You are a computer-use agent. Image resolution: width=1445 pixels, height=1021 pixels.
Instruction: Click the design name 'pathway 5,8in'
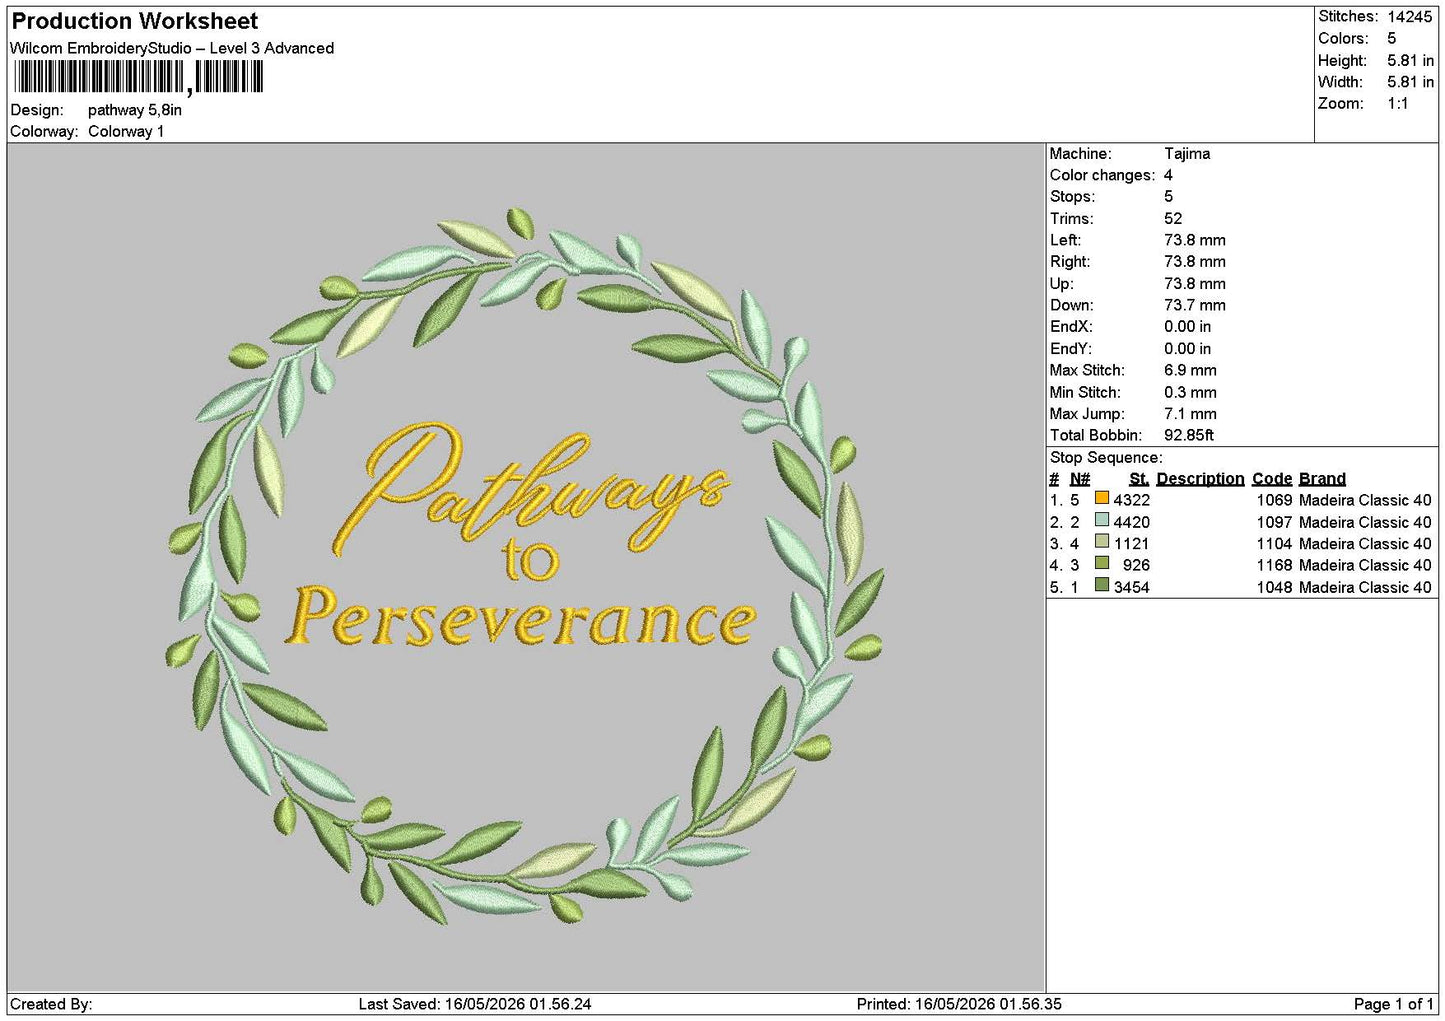coord(135,110)
